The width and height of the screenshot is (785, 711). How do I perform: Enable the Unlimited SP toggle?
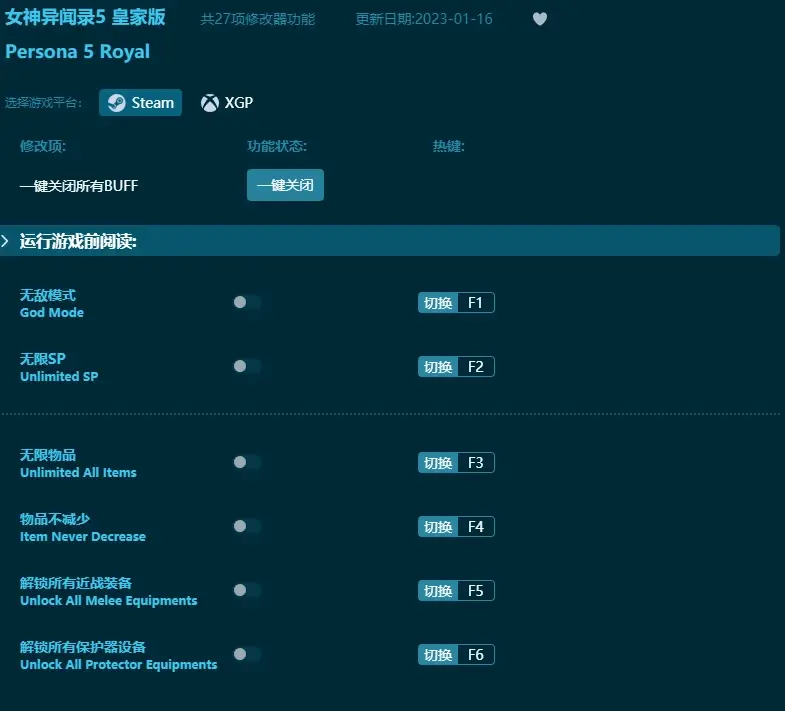247,367
